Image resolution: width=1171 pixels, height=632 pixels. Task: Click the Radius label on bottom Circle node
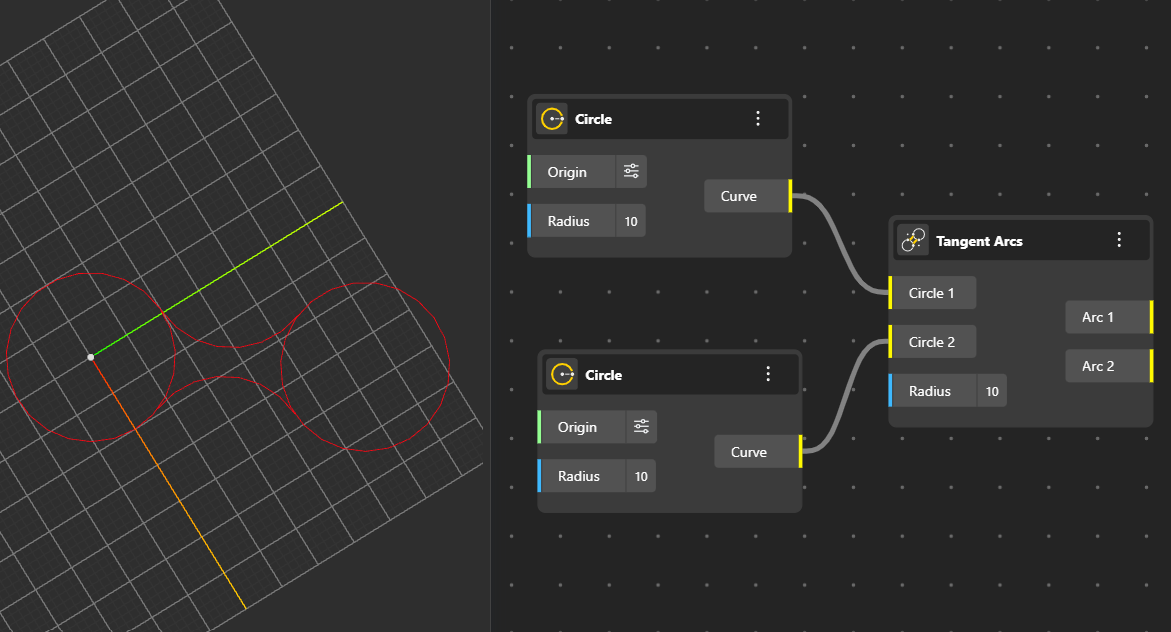(579, 476)
